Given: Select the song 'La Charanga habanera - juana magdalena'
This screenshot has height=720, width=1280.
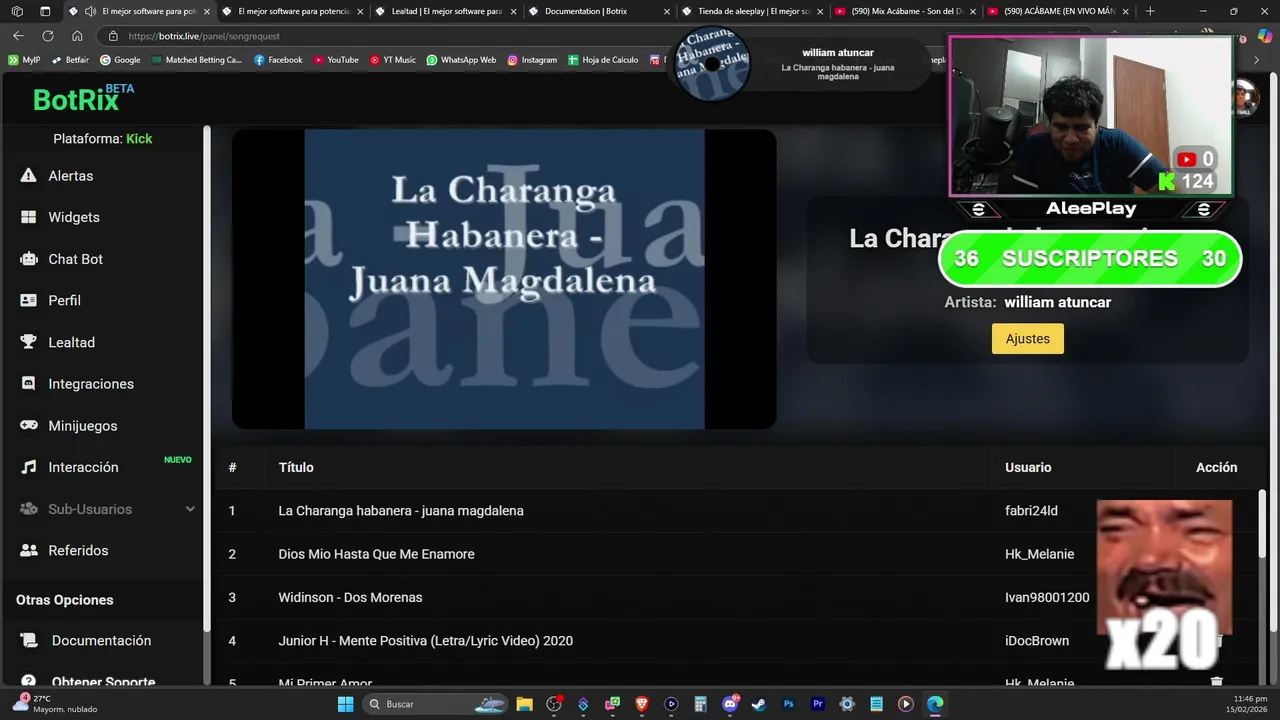Looking at the screenshot, I should point(401,511).
